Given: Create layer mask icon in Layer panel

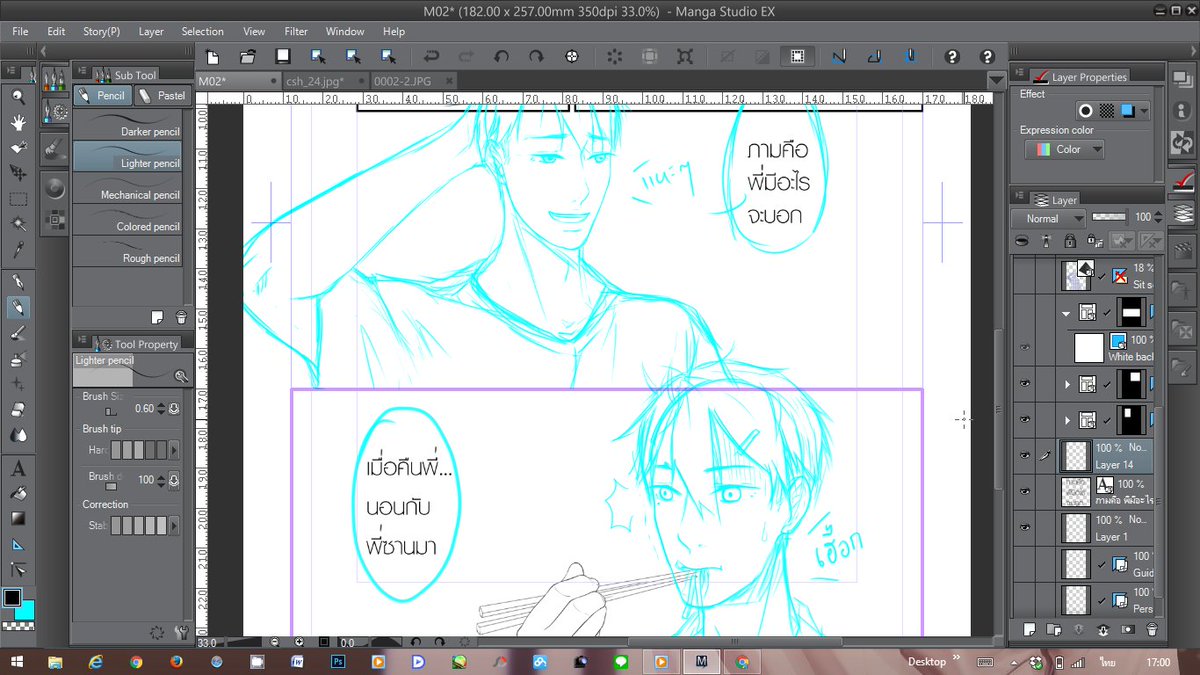Looking at the screenshot, I should click(1128, 629).
